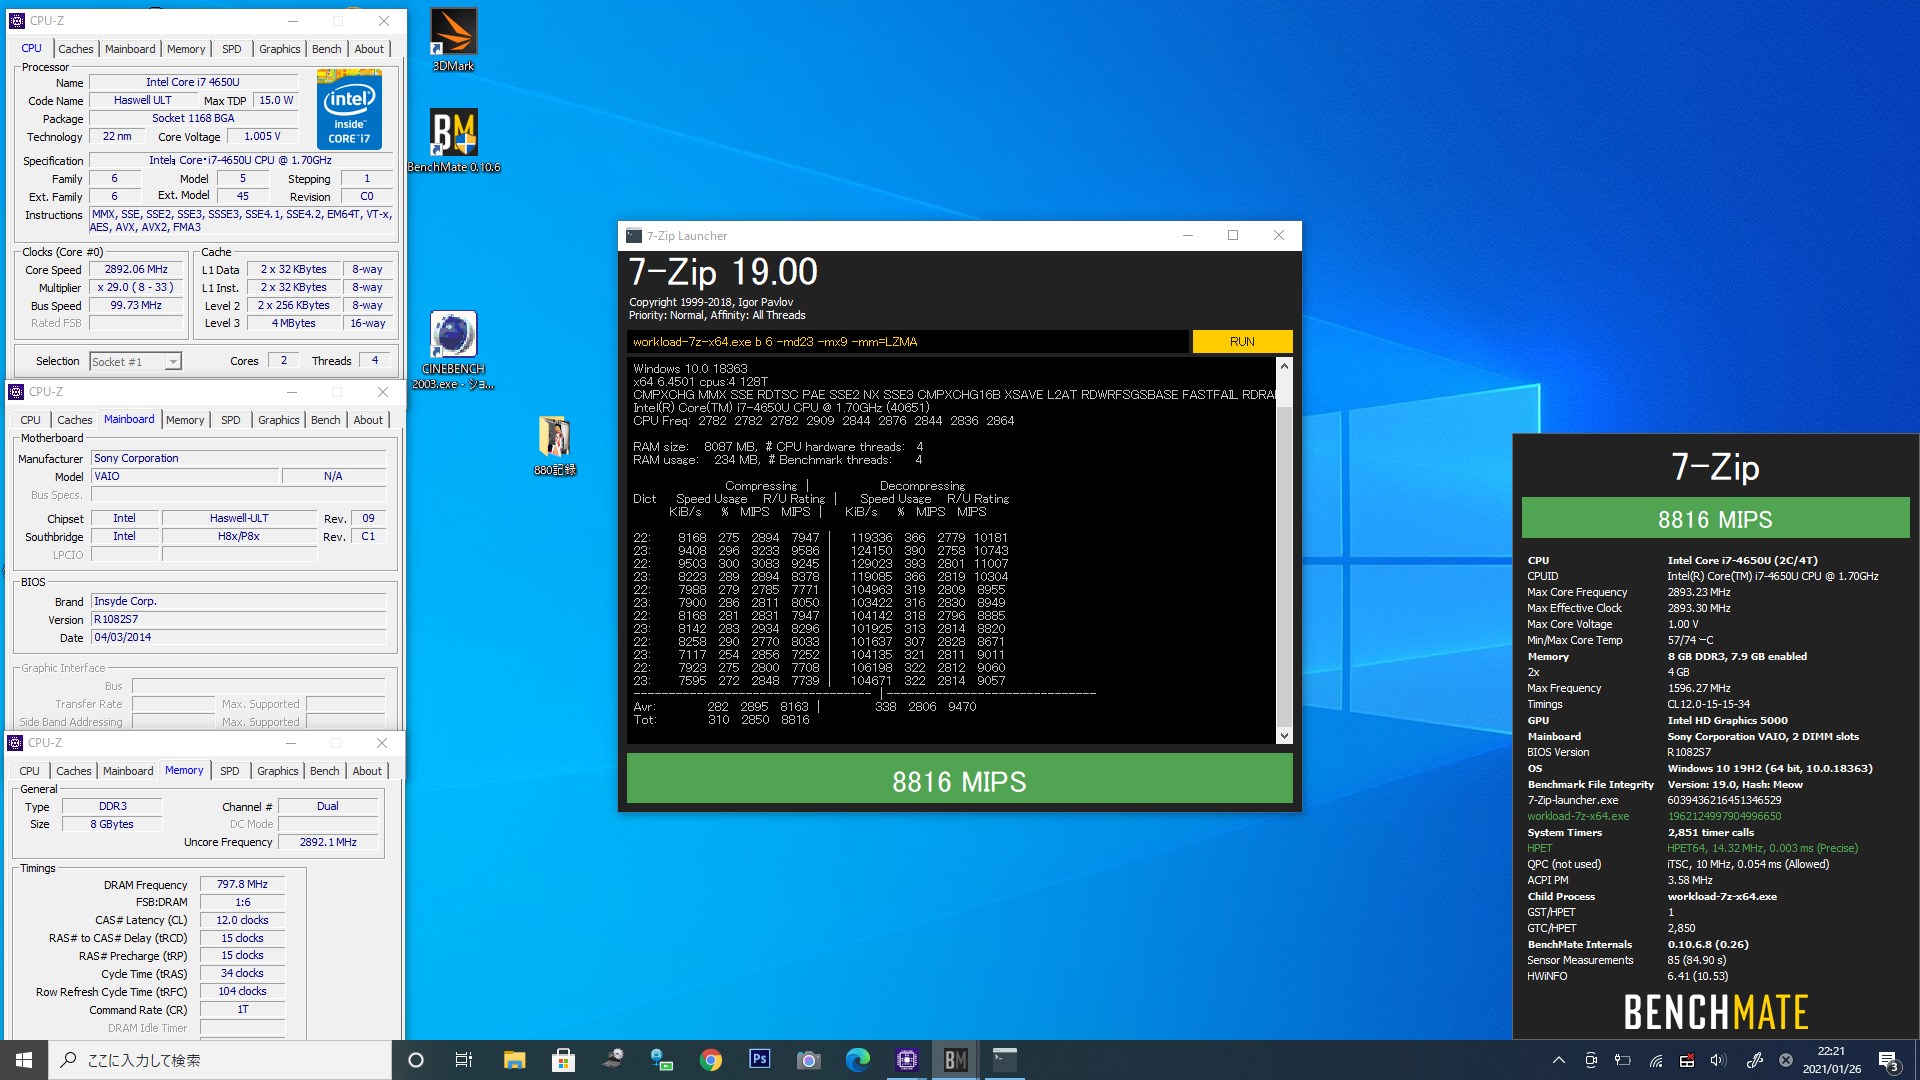
Task: Open Task View in the taskbar
Action: point(464,1060)
